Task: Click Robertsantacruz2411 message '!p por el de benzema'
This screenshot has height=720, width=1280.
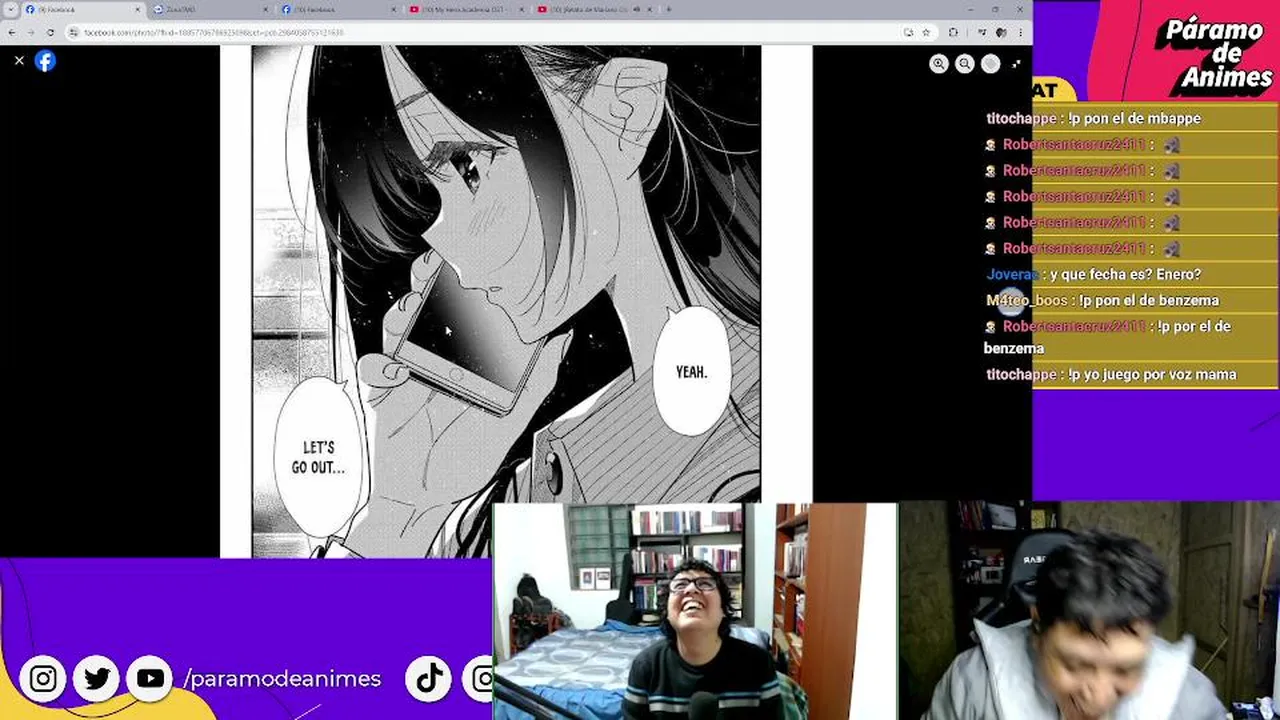Action: (1107, 337)
